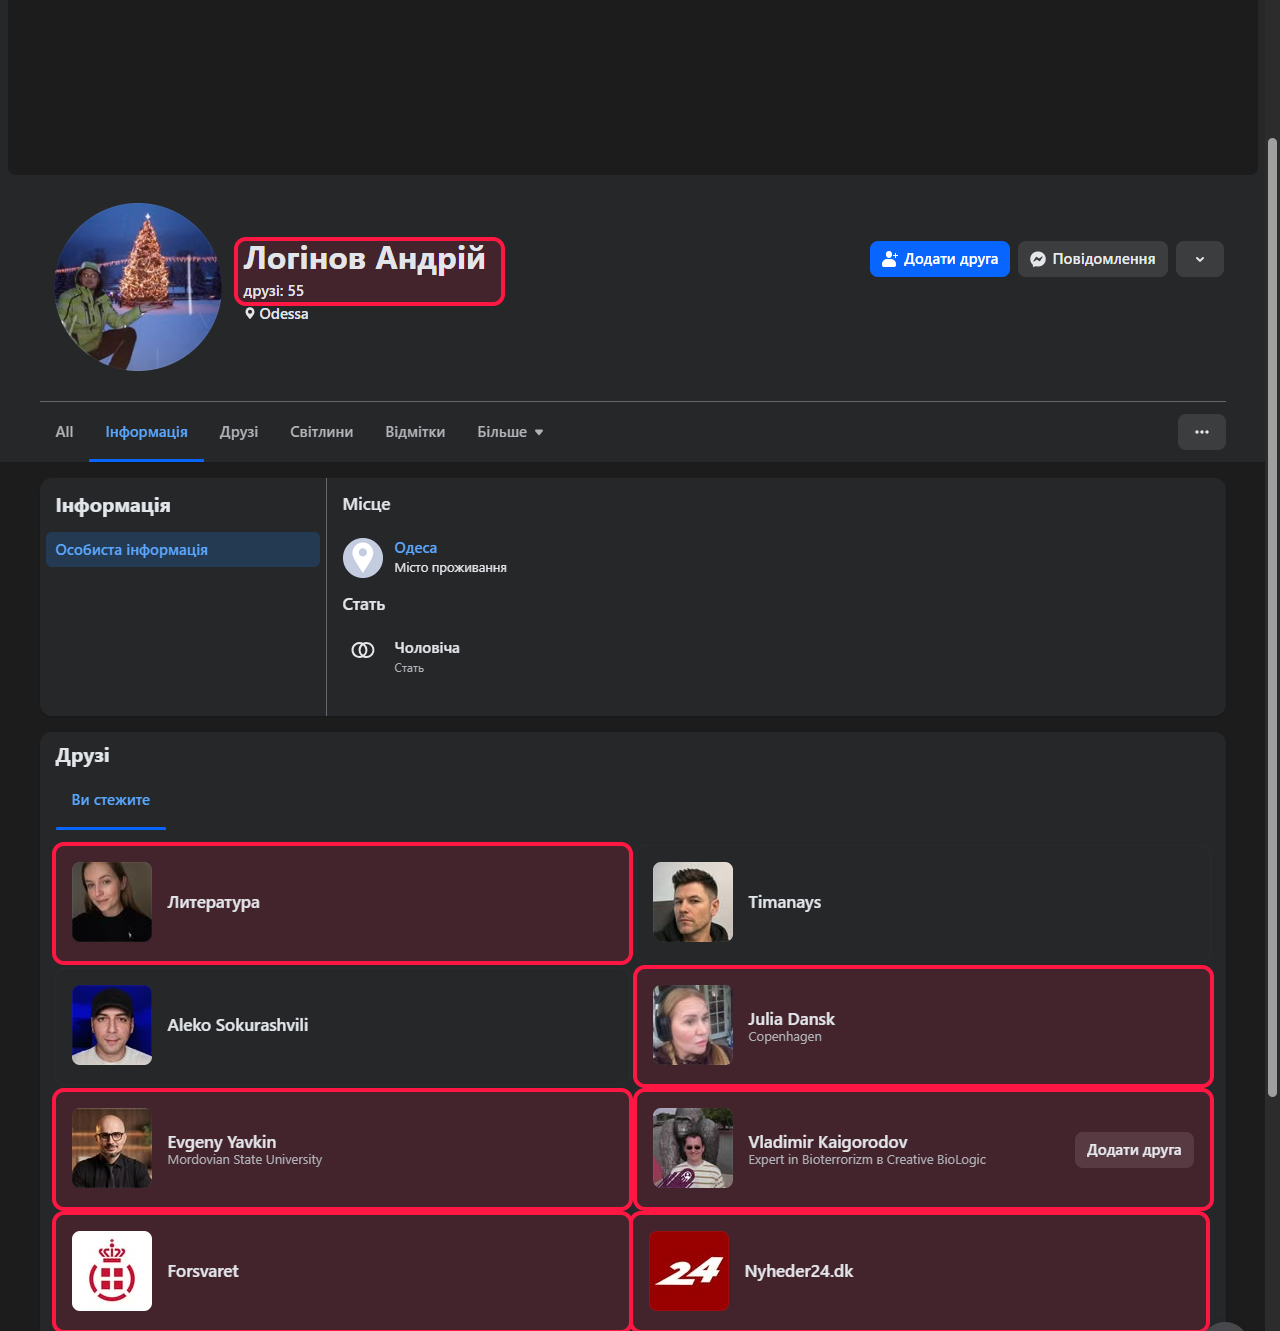Screen dimensions: 1280x1331
Task: Click the page's vertical scrollbar
Action: coord(1272,617)
